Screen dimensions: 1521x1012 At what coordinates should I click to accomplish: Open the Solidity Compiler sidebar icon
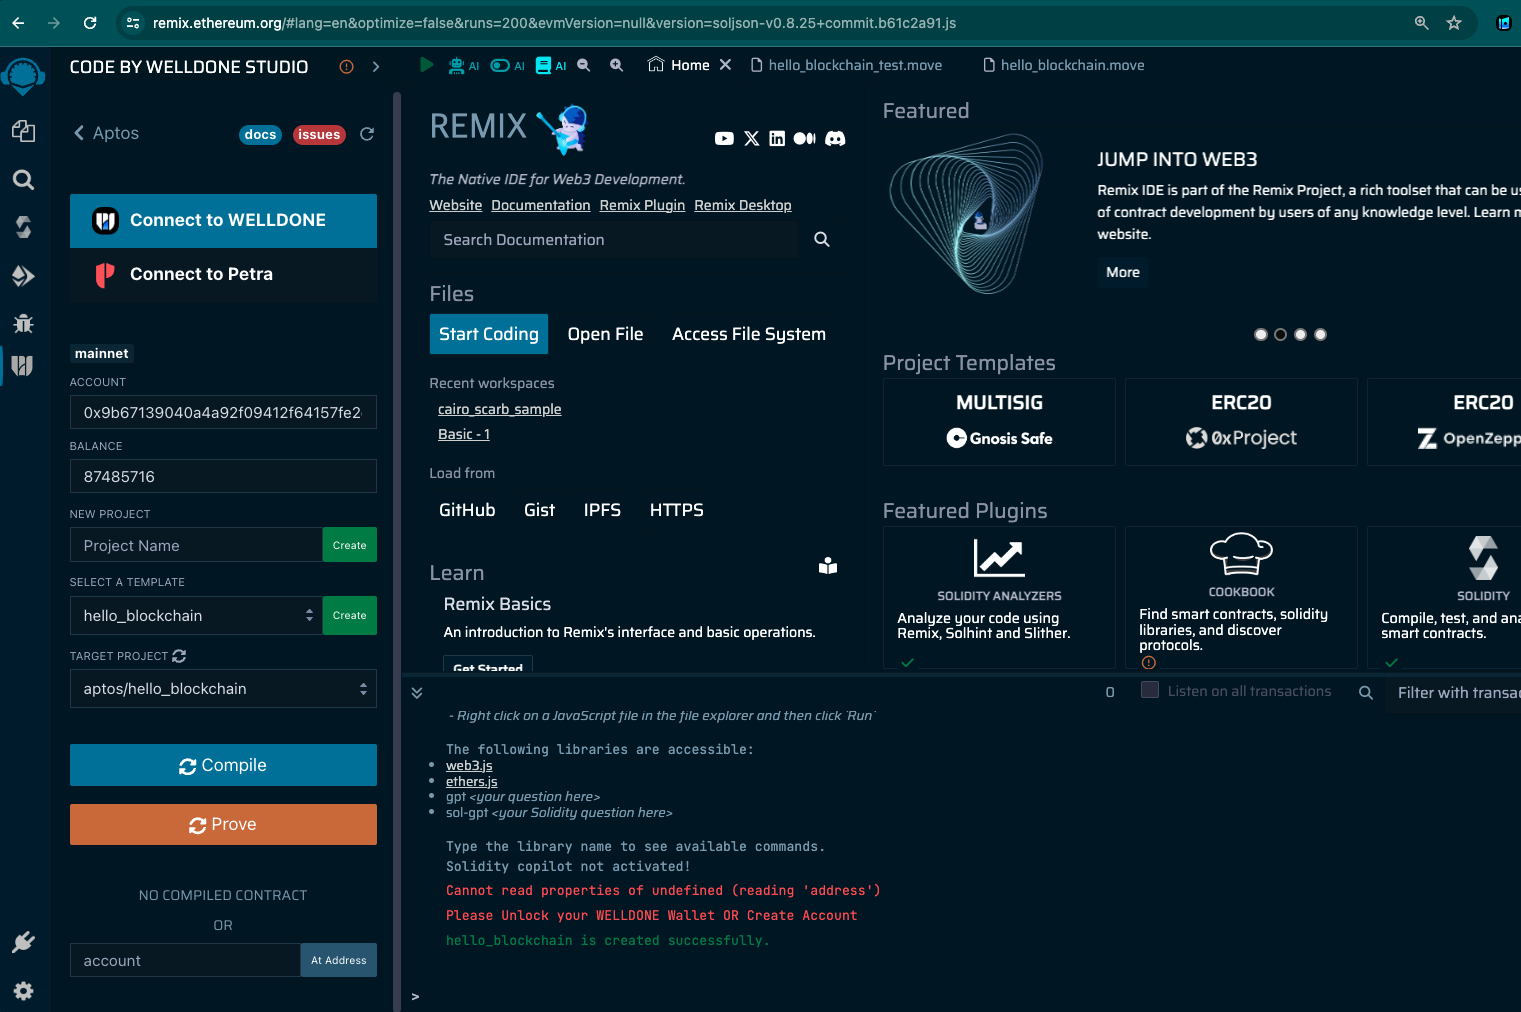click(x=23, y=227)
